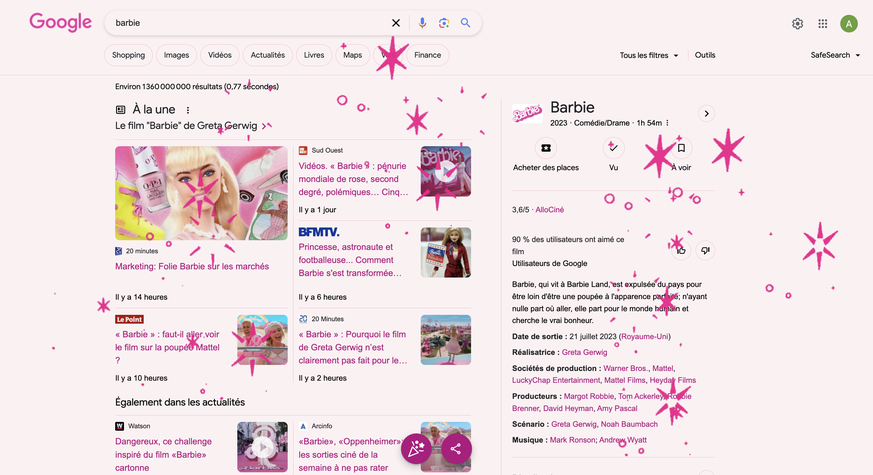873x475 pixels.
Task: Open settings via the gear icon
Action: pyautogui.click(x=797, y=24)
